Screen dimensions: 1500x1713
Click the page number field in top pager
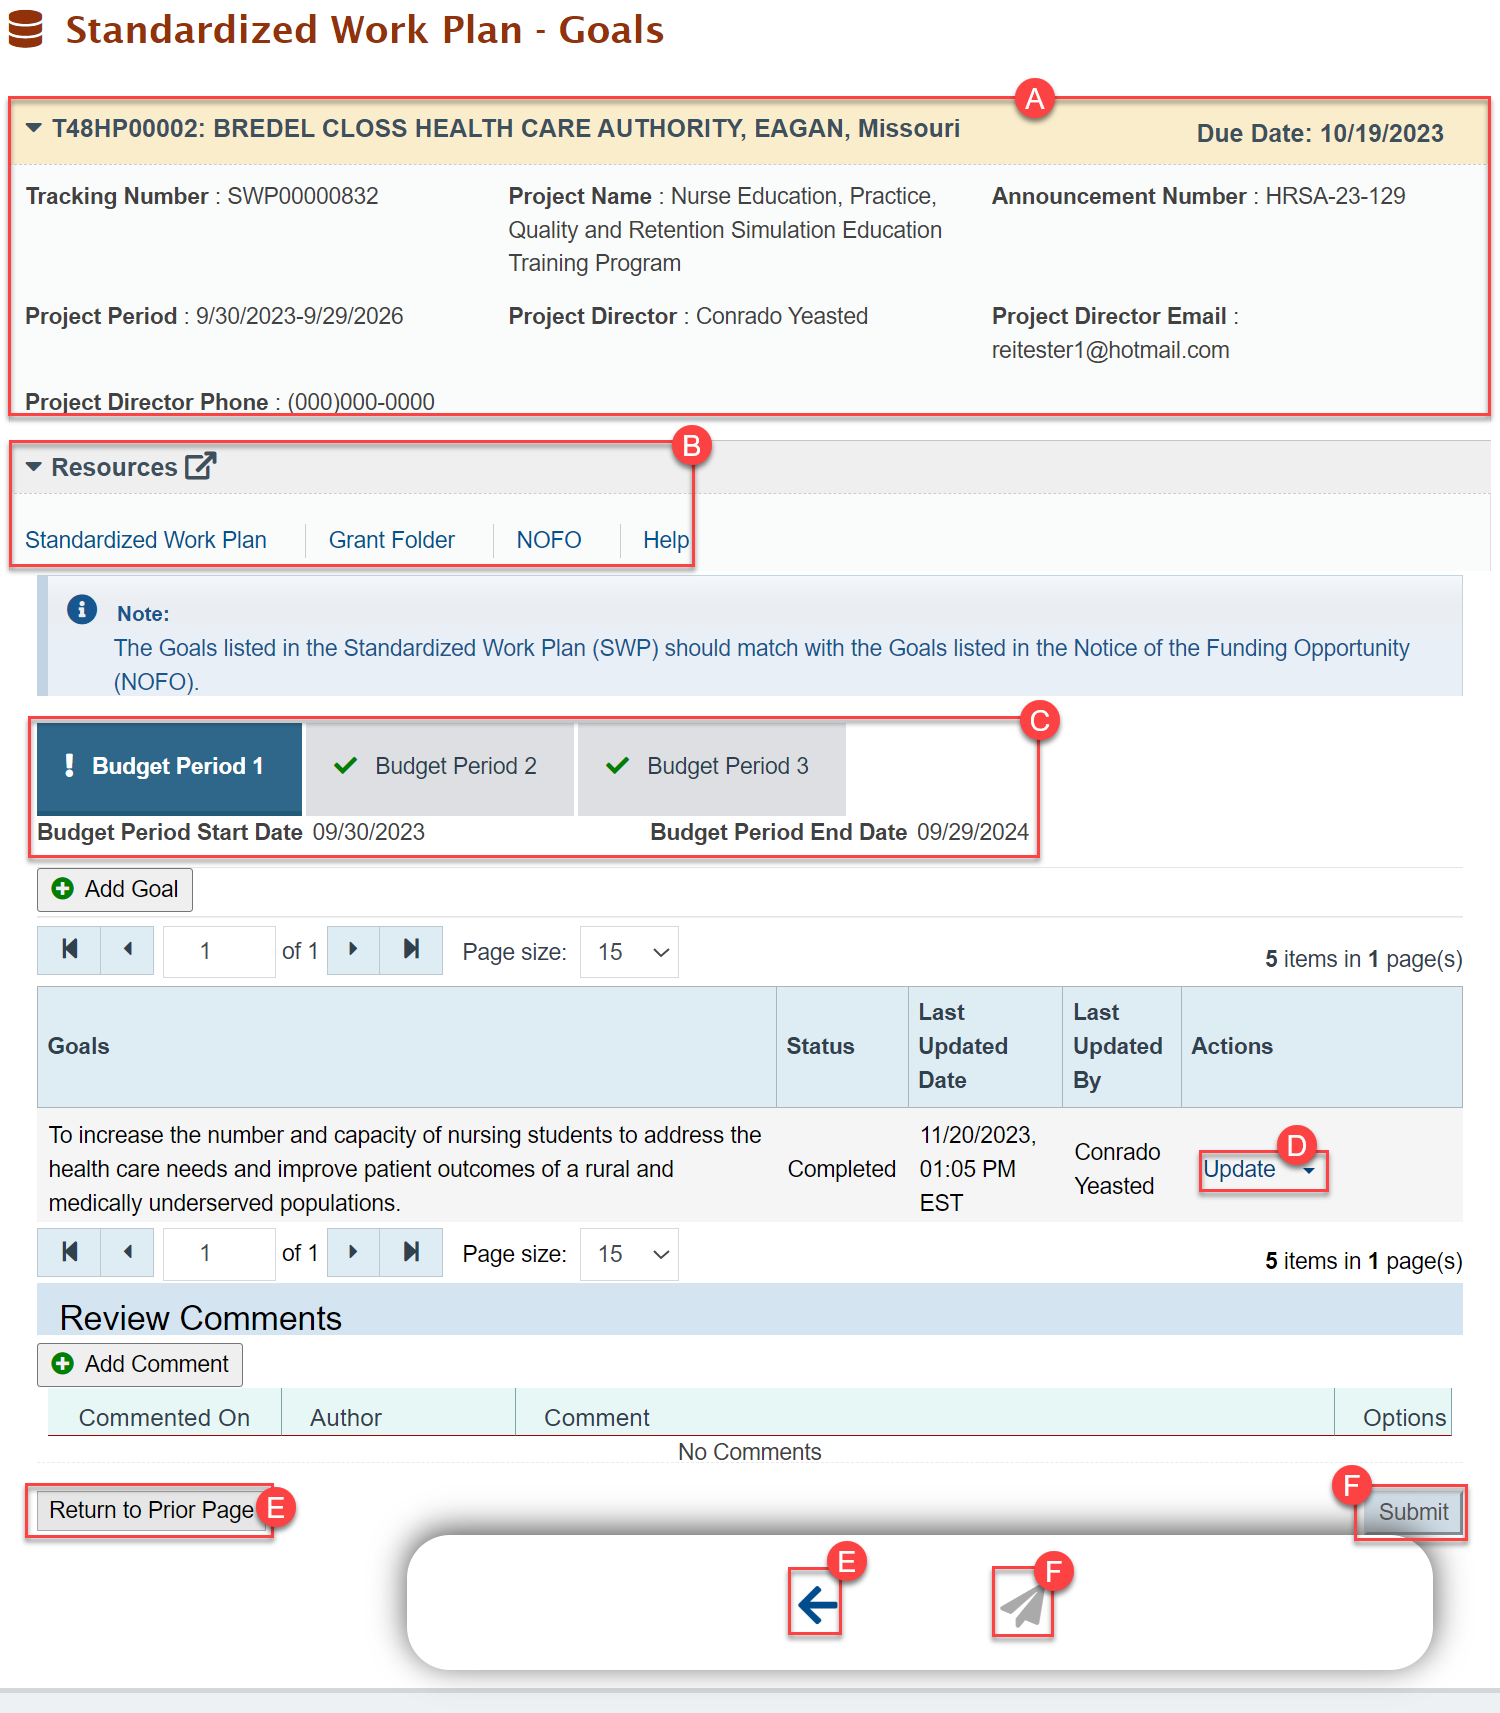click(x=219, y=951)
